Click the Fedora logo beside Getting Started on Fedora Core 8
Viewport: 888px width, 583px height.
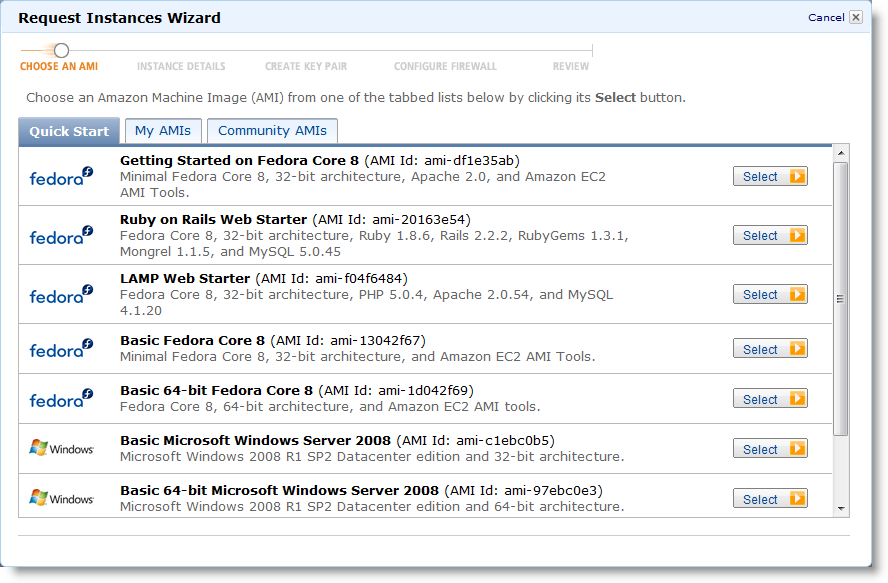coord(61,176)
